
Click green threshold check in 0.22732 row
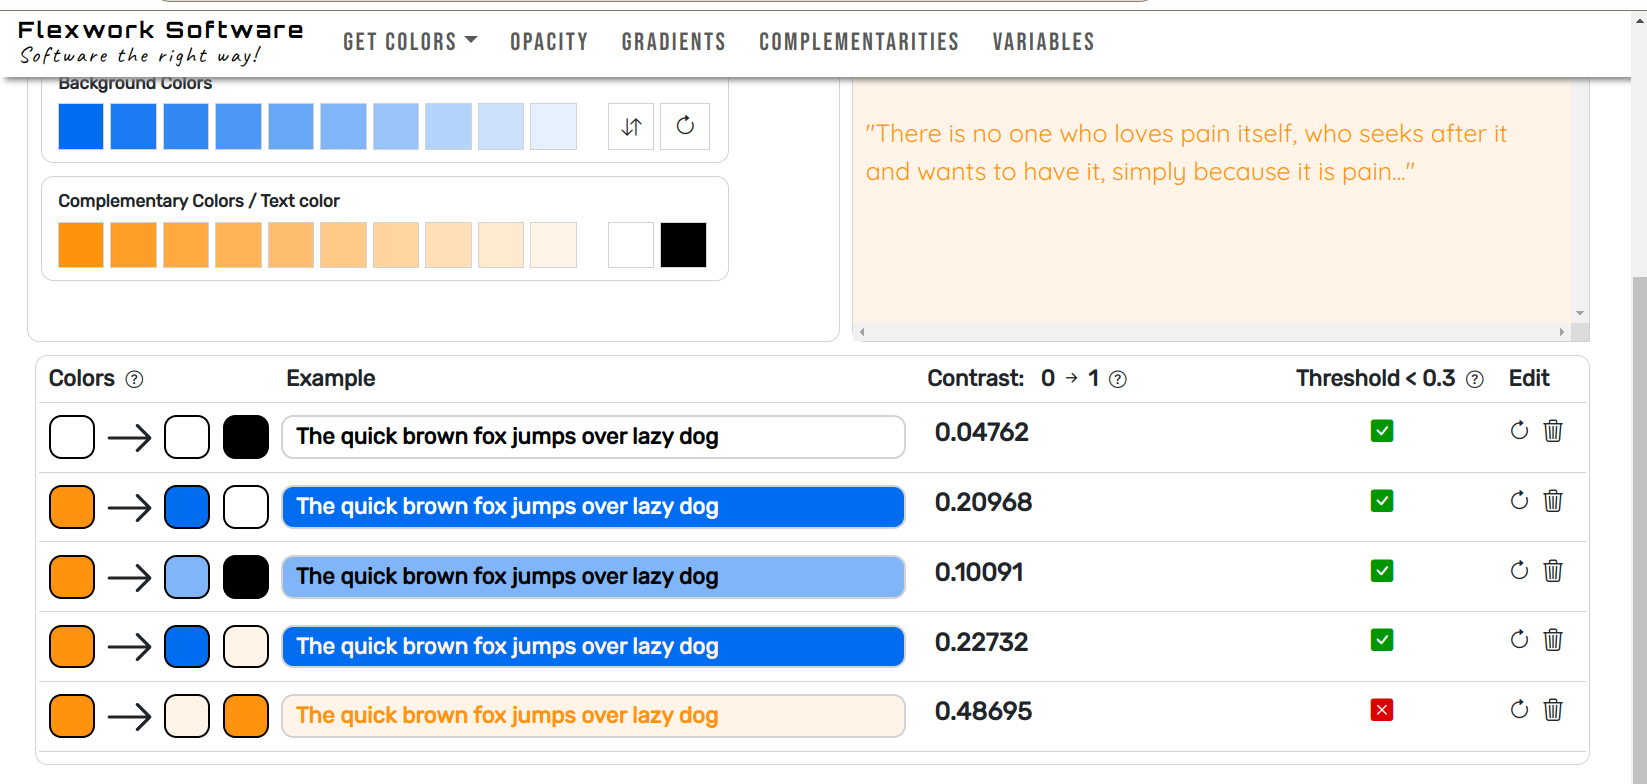point(1382,640)
